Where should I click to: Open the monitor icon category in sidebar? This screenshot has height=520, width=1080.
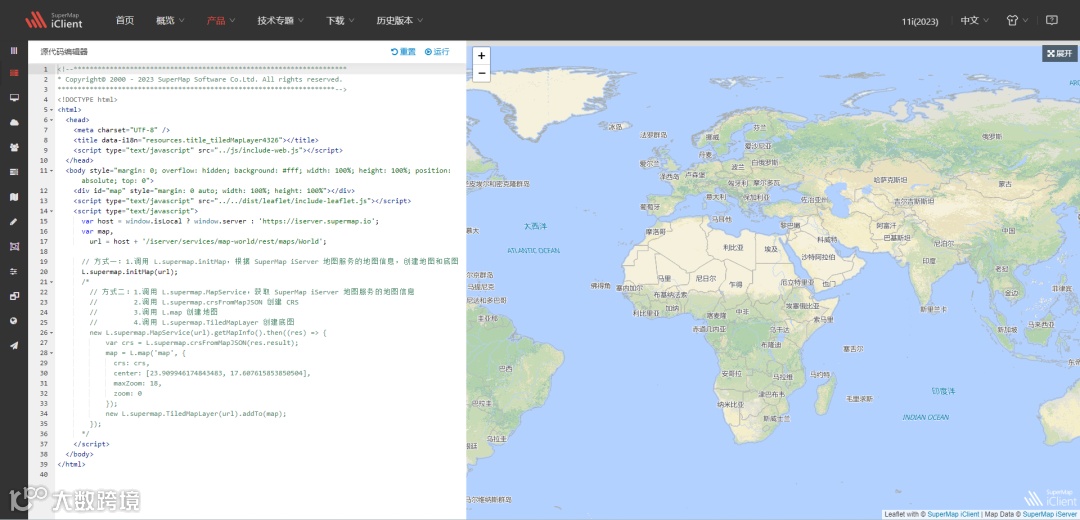[14, 98]
